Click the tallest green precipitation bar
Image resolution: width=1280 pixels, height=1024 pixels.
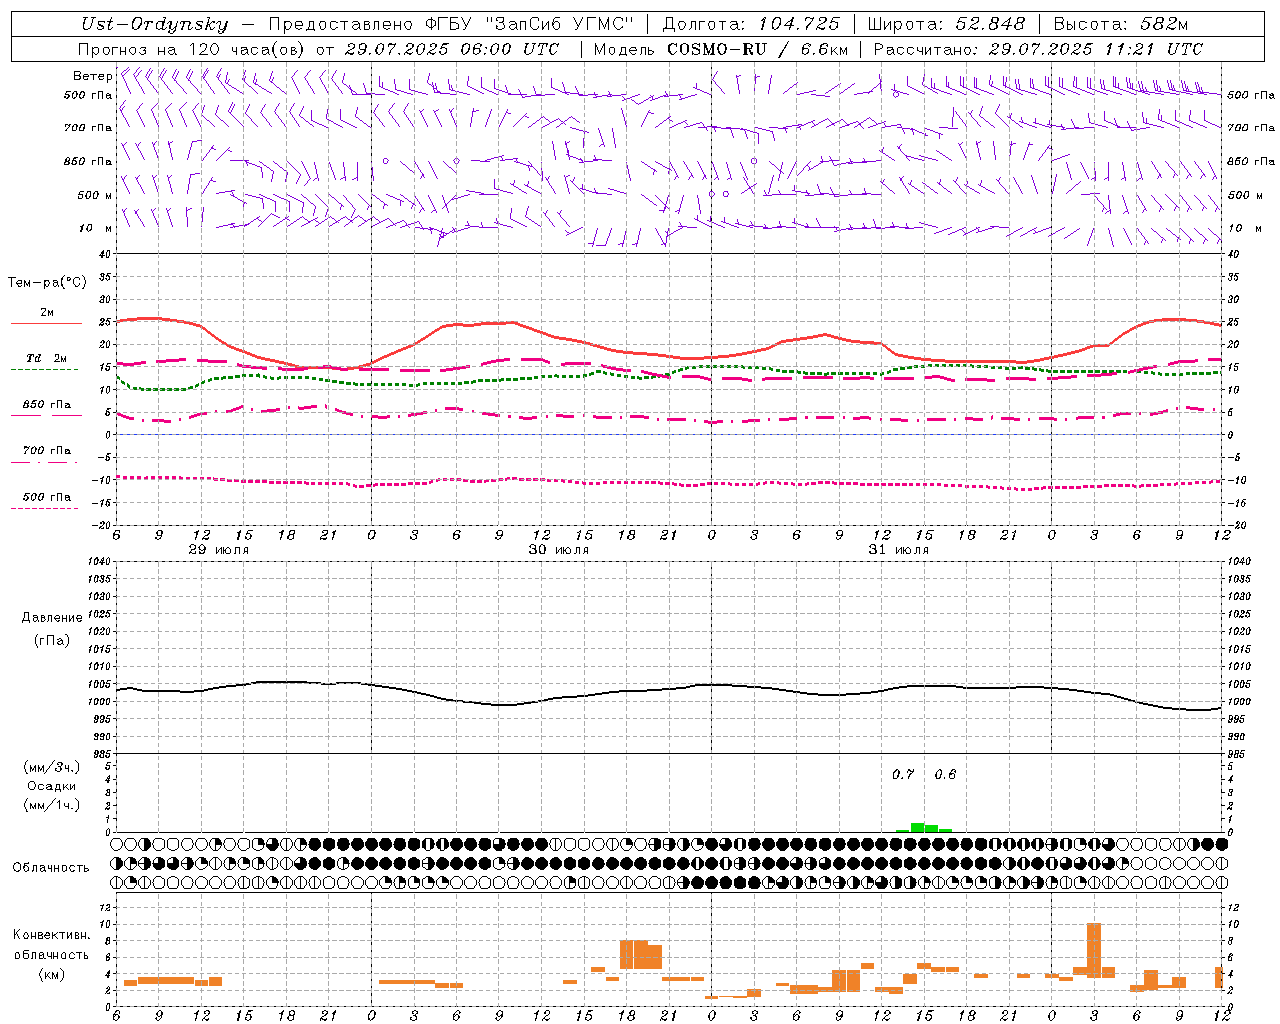(917, 827)
